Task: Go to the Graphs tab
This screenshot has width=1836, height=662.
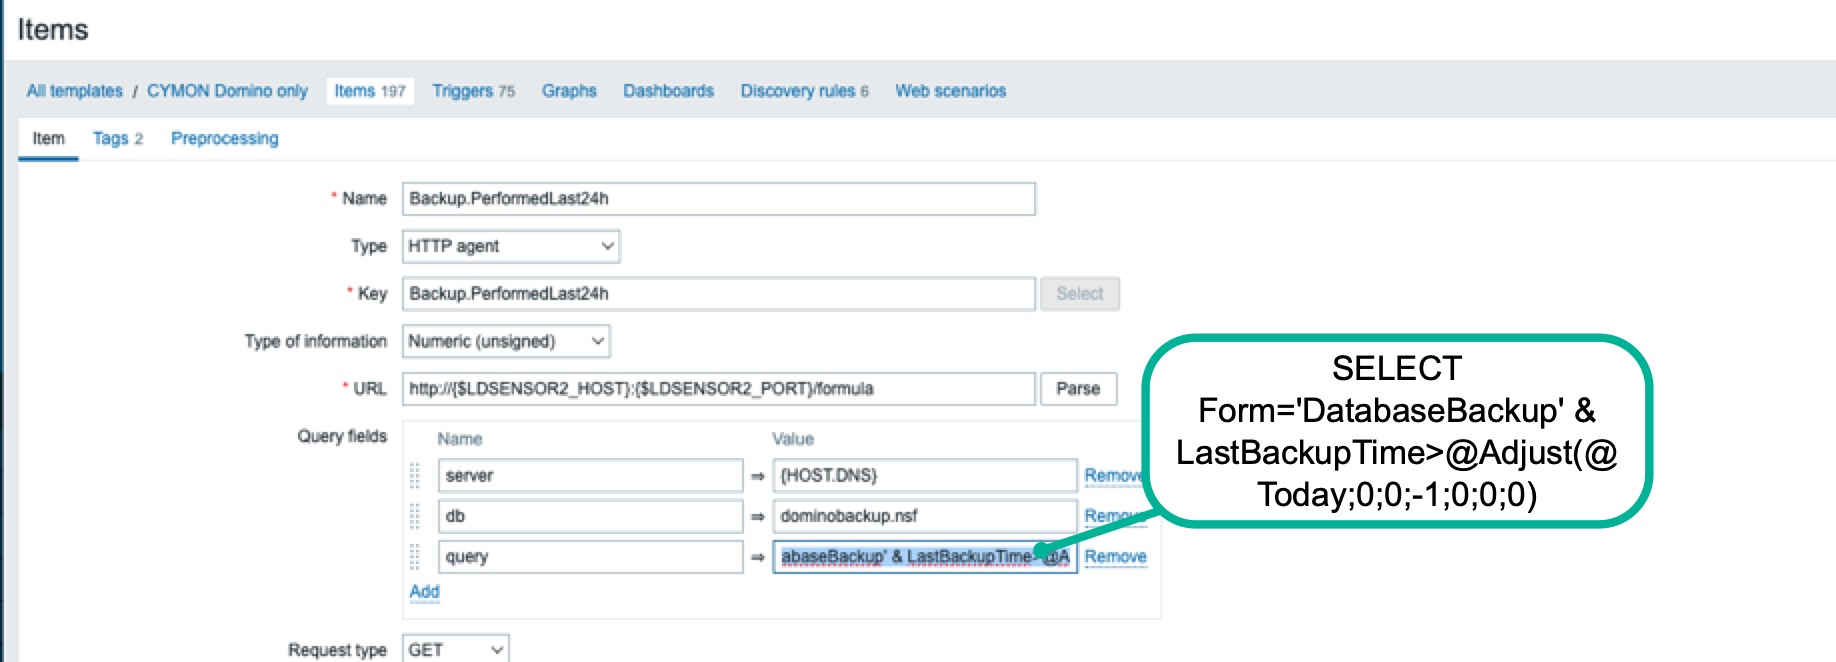Action: (x=569, y=91)
